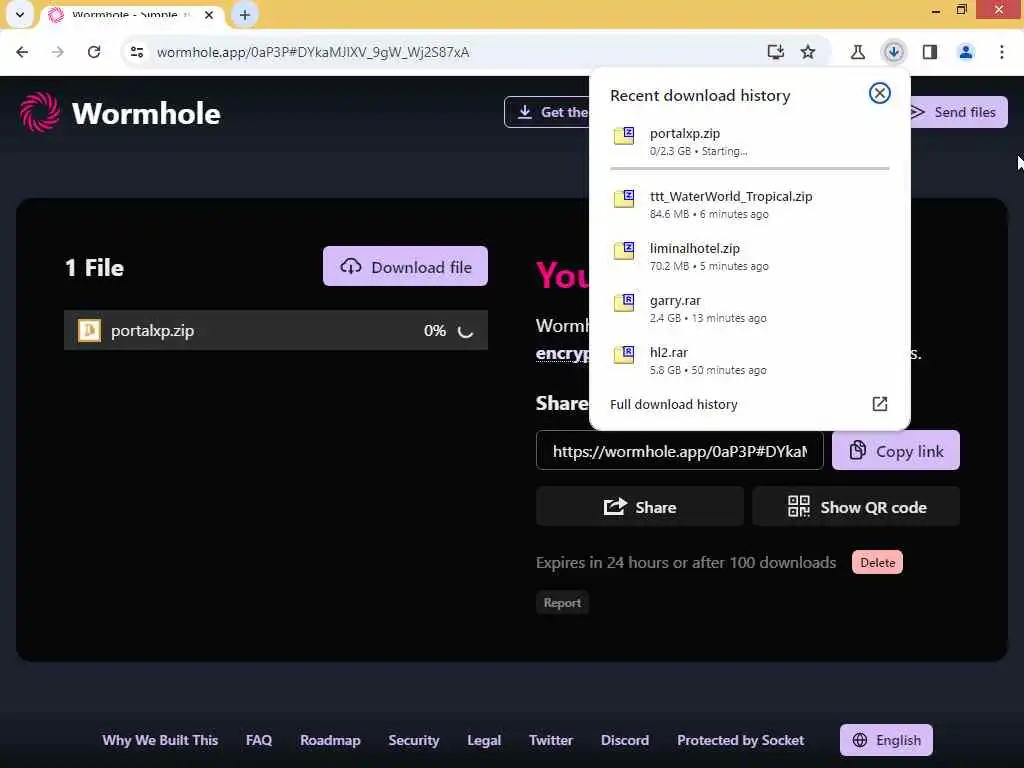Image resolution: width=1024 pixels, height=768 pixels.
Task: Click the external-link icon beside Full download history
Action: tap(880, 404)
